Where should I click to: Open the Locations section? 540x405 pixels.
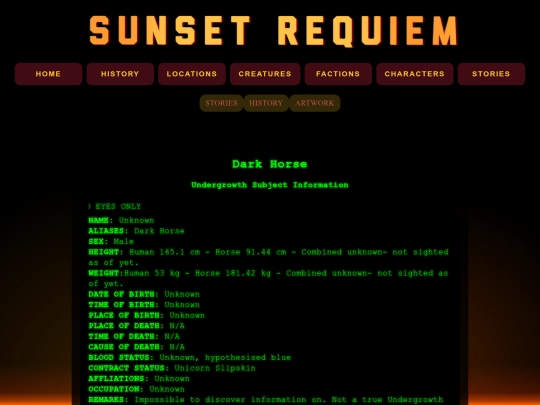(x=192, y=74)
